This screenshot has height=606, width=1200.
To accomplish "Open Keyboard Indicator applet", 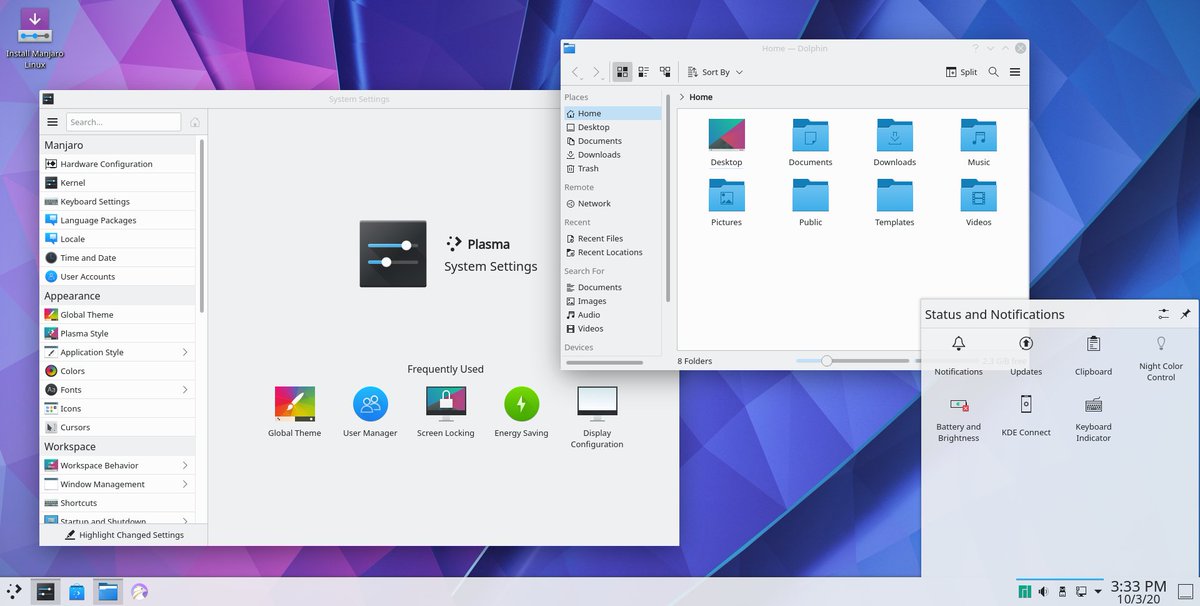I will coord(1093,418).
